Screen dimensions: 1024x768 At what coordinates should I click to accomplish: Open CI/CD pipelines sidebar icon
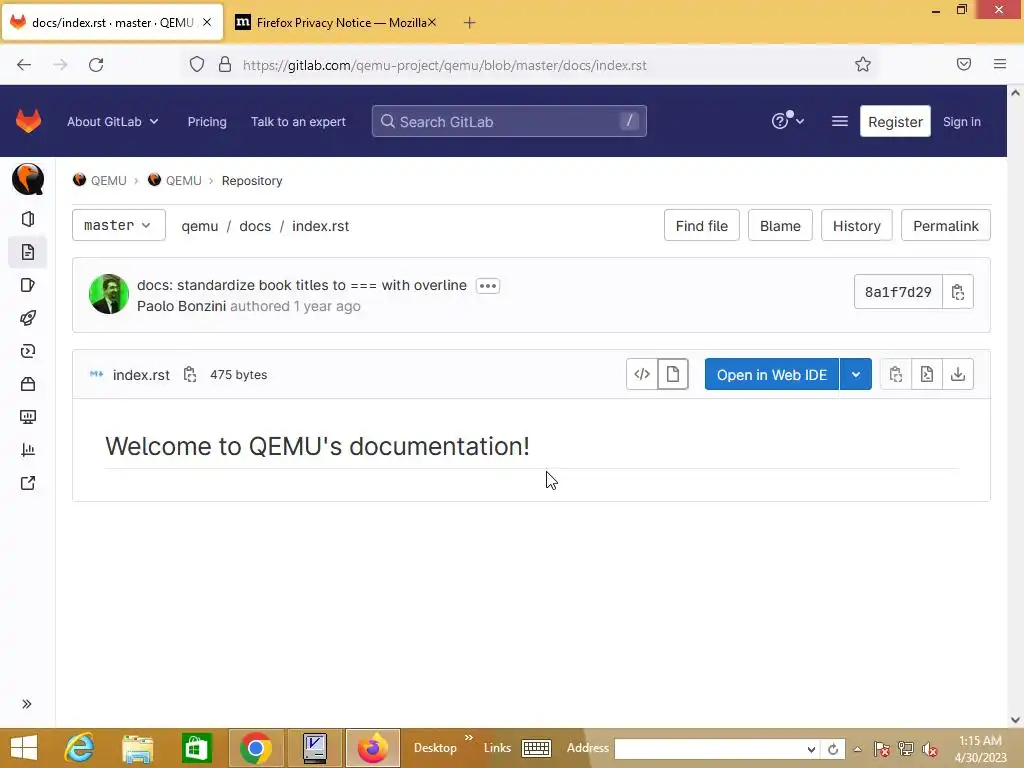click(28, 351)
